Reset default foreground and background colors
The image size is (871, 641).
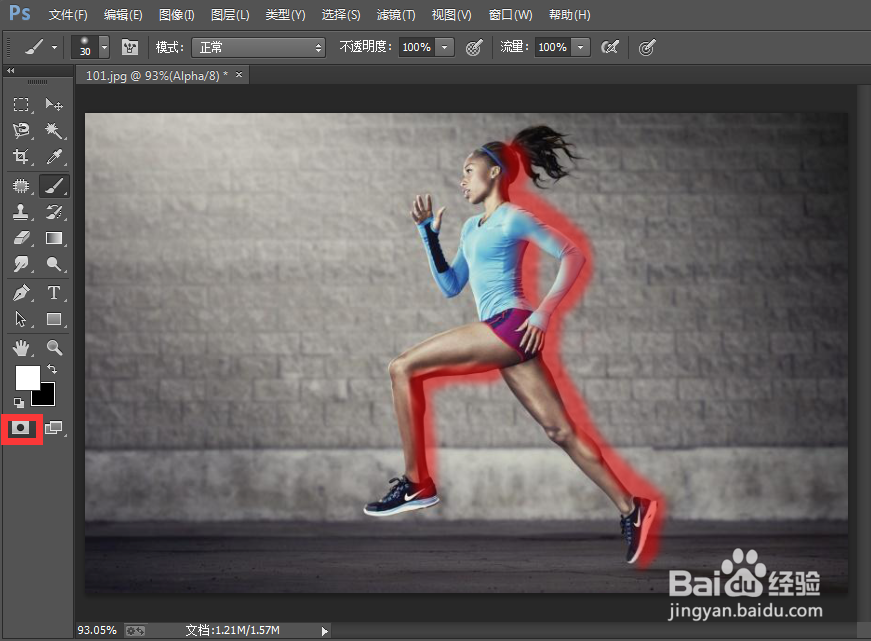(18, 402)
